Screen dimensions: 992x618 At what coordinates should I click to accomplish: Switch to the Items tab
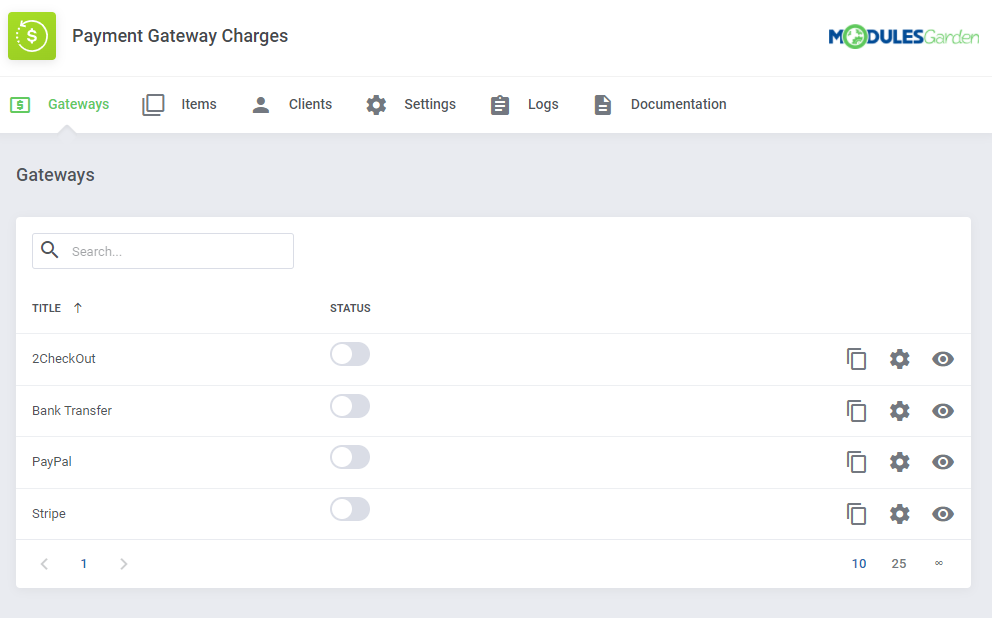(199, 104)
